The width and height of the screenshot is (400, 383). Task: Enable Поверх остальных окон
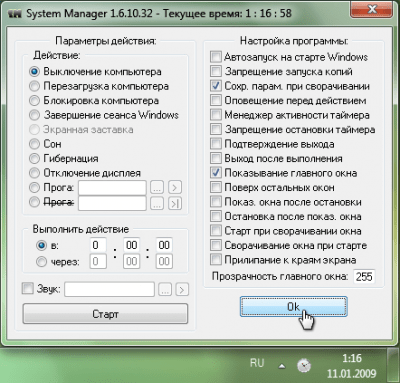pyautogui.click(x=216, y=187)
